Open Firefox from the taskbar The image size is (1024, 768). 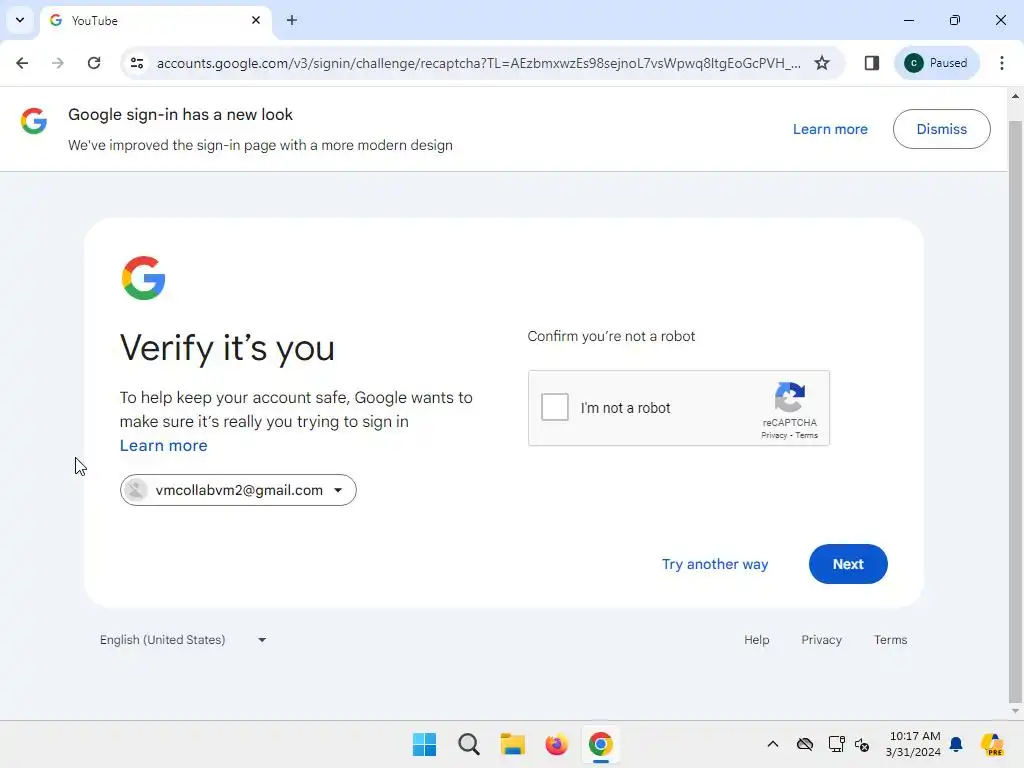coord(556,744)
